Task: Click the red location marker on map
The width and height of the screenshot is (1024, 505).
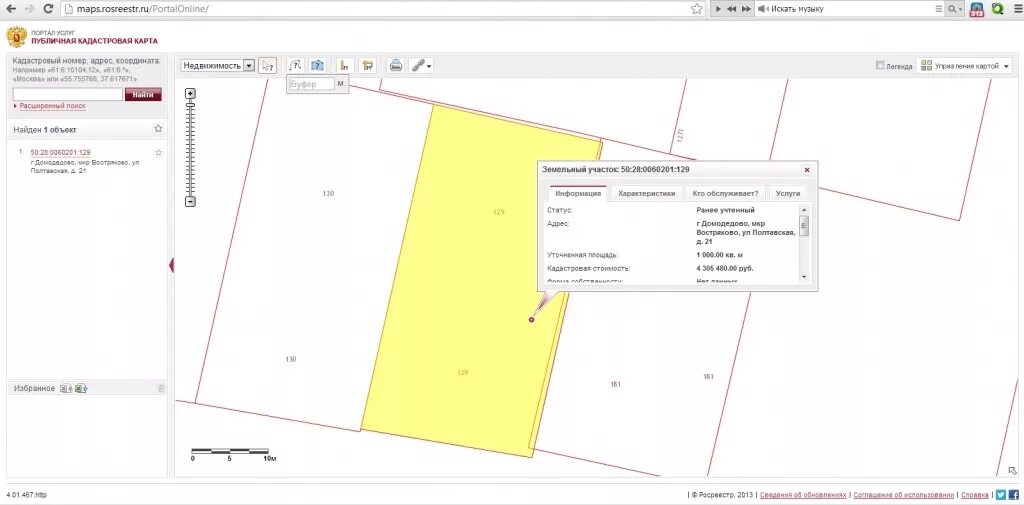Action: (532, 319)
